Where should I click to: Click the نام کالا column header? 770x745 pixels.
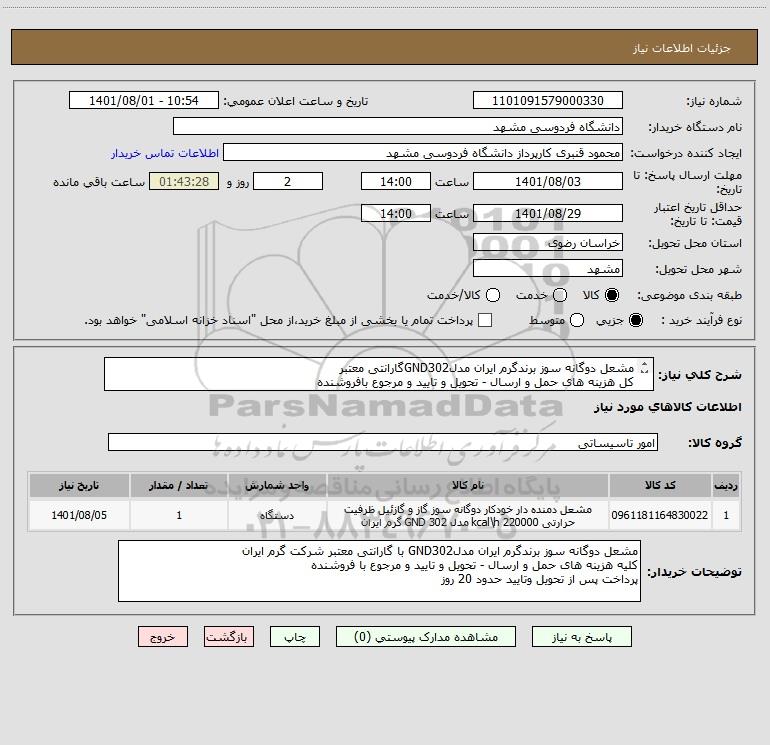coord(468,485)
